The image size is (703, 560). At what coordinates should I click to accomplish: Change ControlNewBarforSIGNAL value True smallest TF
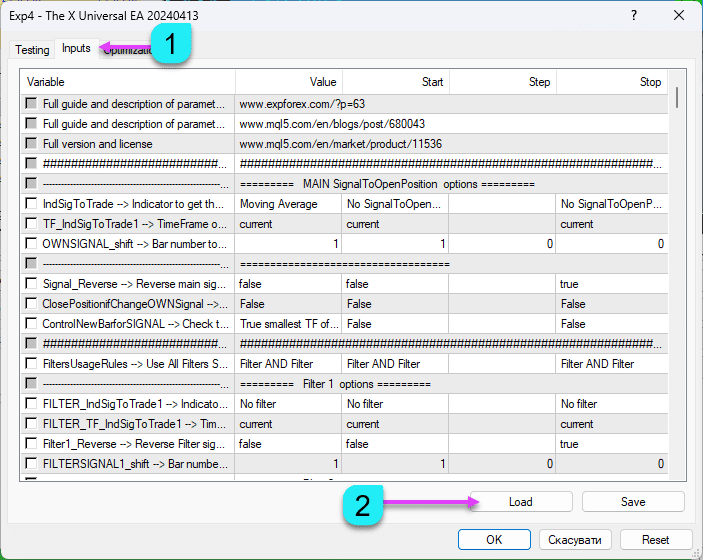288,324
